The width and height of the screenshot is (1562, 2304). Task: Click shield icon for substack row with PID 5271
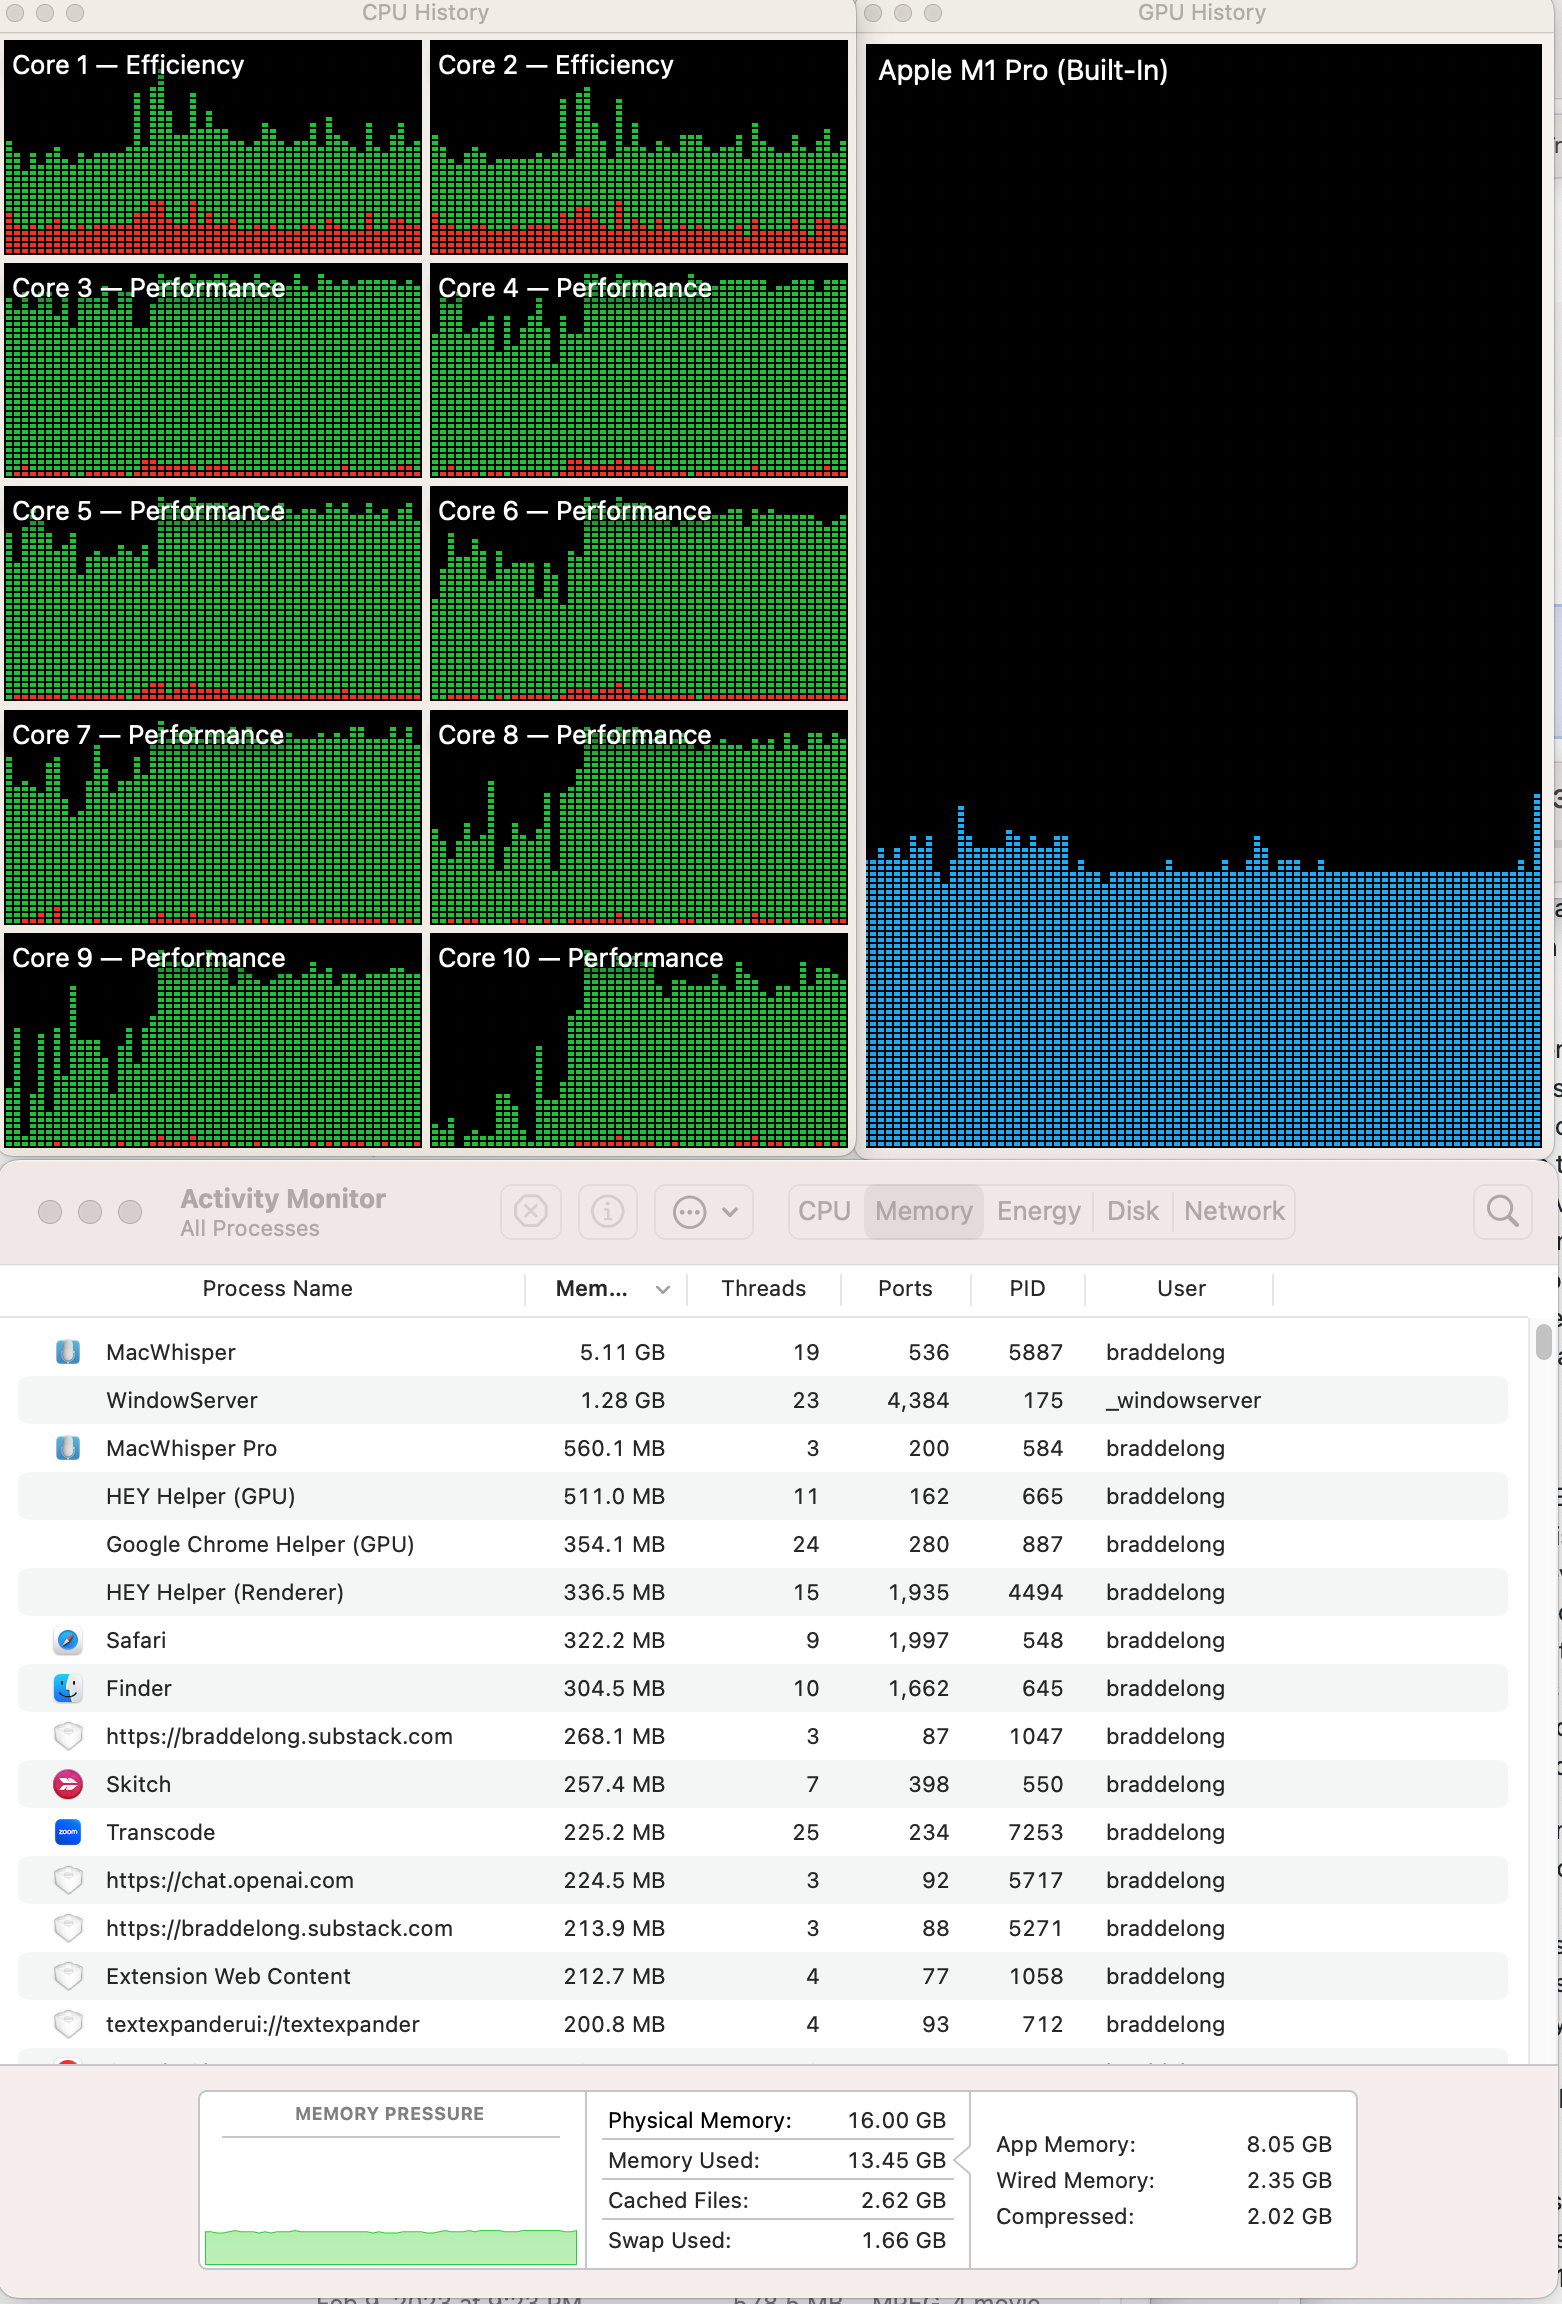tap(68, 1928)
